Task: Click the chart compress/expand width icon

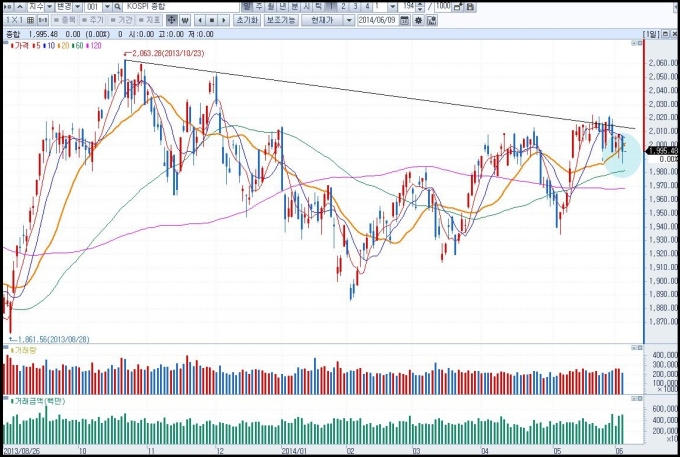Action: pyautogui.click(x=43, y=20)
